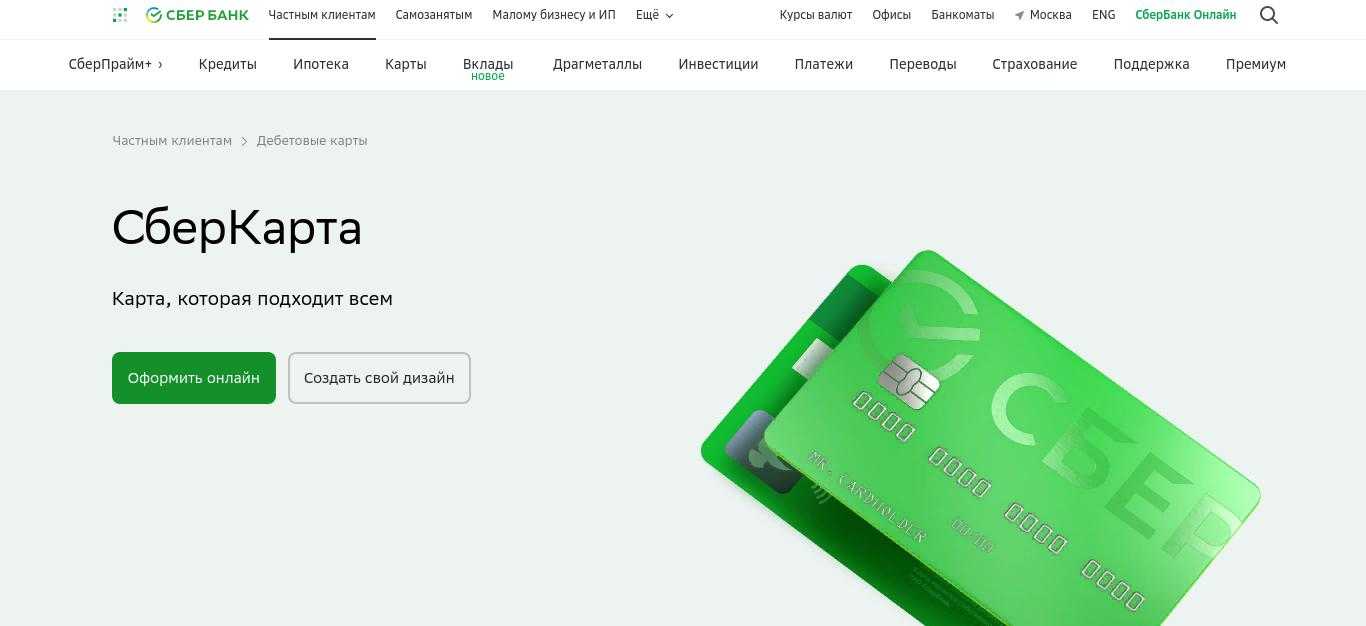The height and width of the screenshot is (626, 1366).
Task: Go to Малому бизнесу и ИП
Action: click(x=554, y=15)
